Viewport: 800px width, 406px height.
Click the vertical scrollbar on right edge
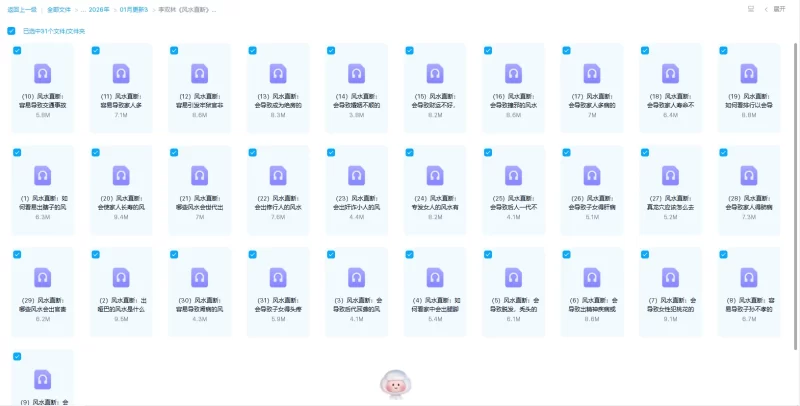click(796, 196)
